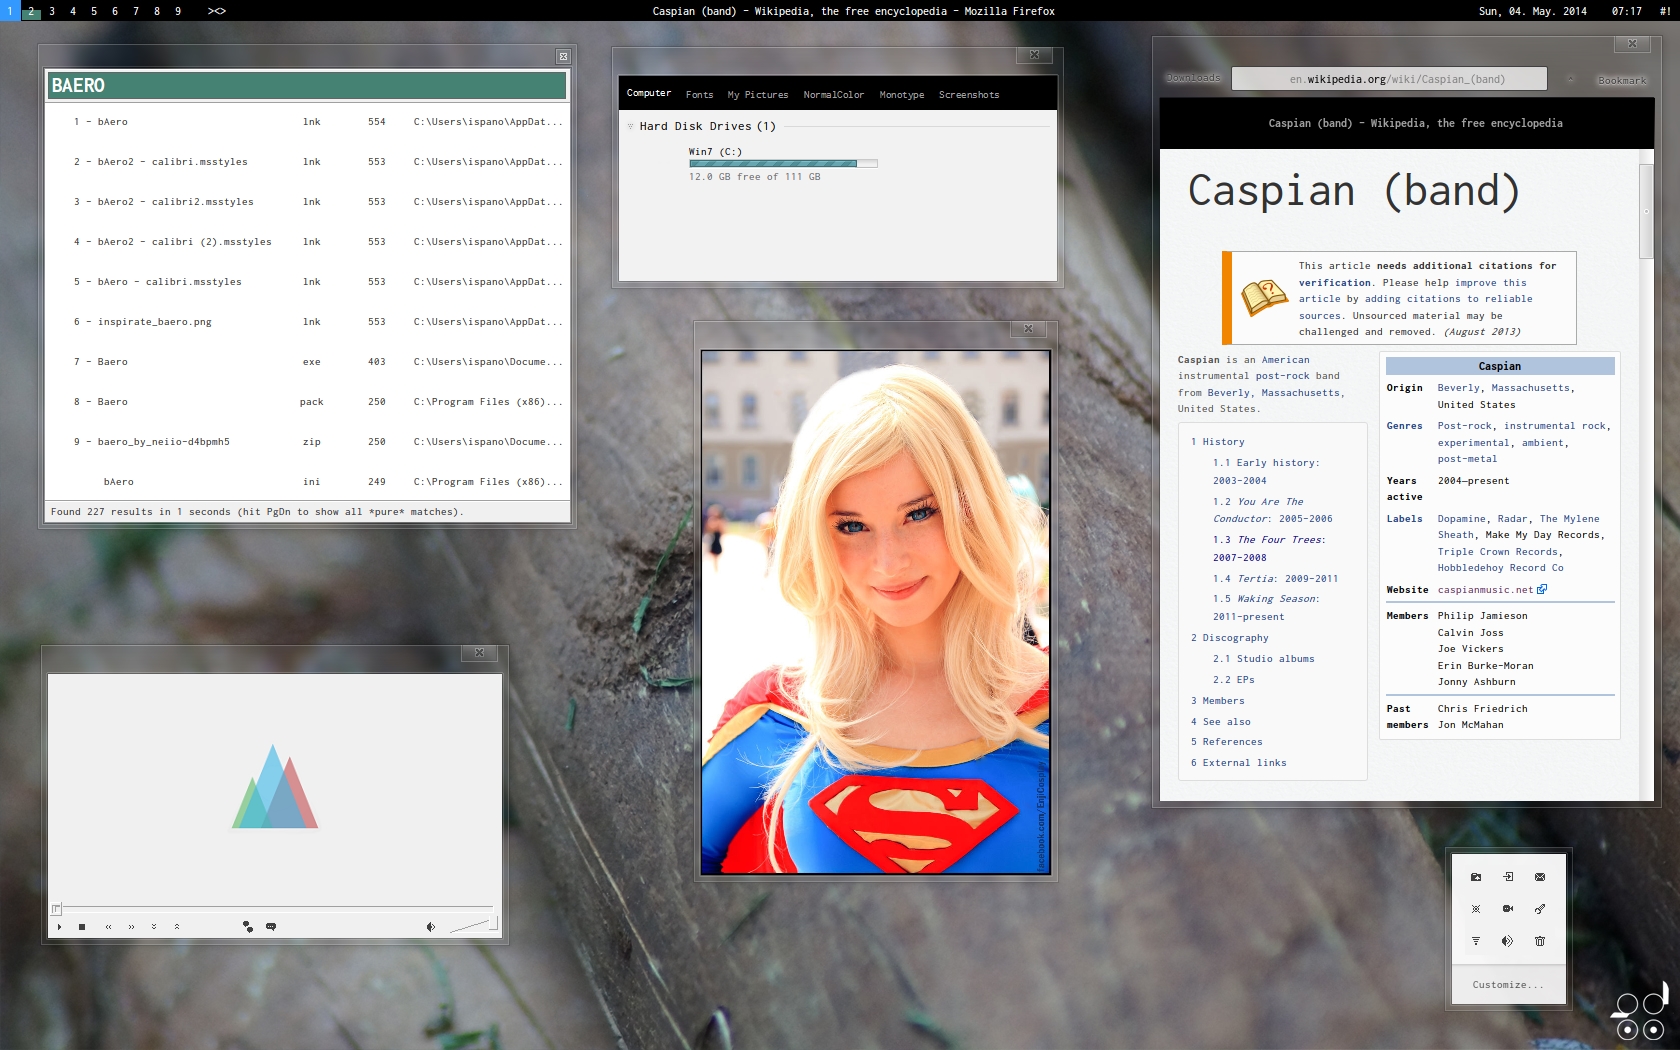Select result baero_by_neiio-d4bpmh5 zip
Viewport: 1680px width, 1050px height.
[x=308, y=442]
